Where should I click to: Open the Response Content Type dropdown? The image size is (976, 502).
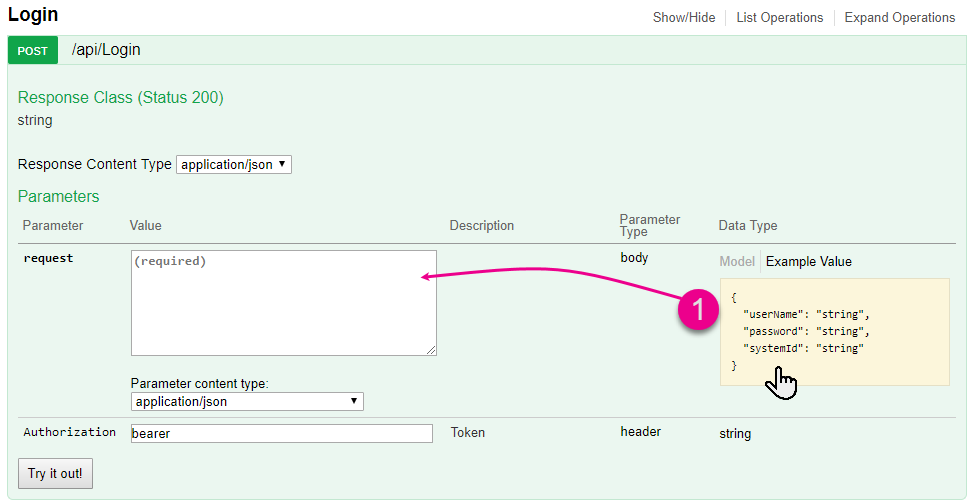pos(234,164)
